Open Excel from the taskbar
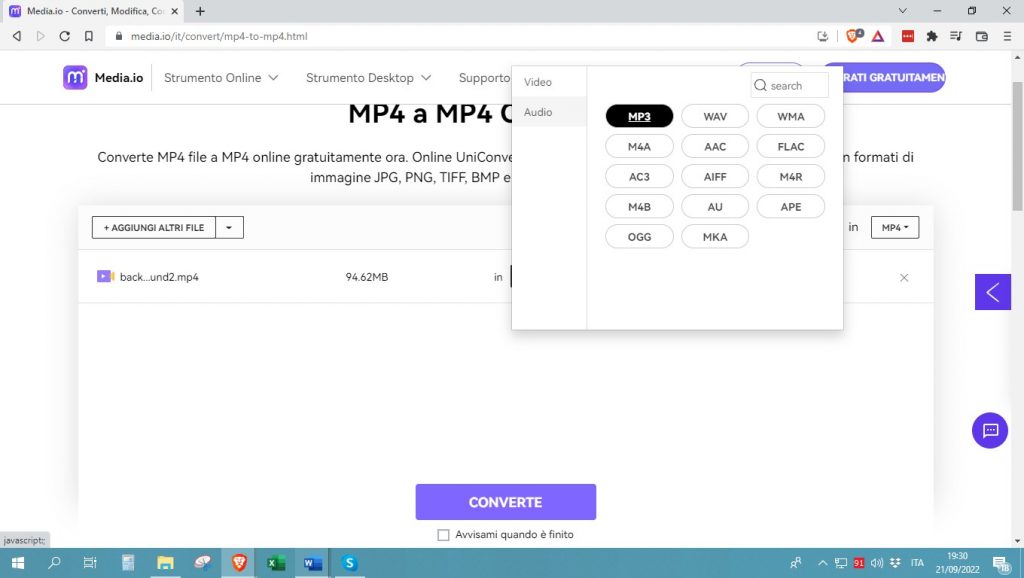Screen dimensions: 1024x578 click(x=275, y=563)
